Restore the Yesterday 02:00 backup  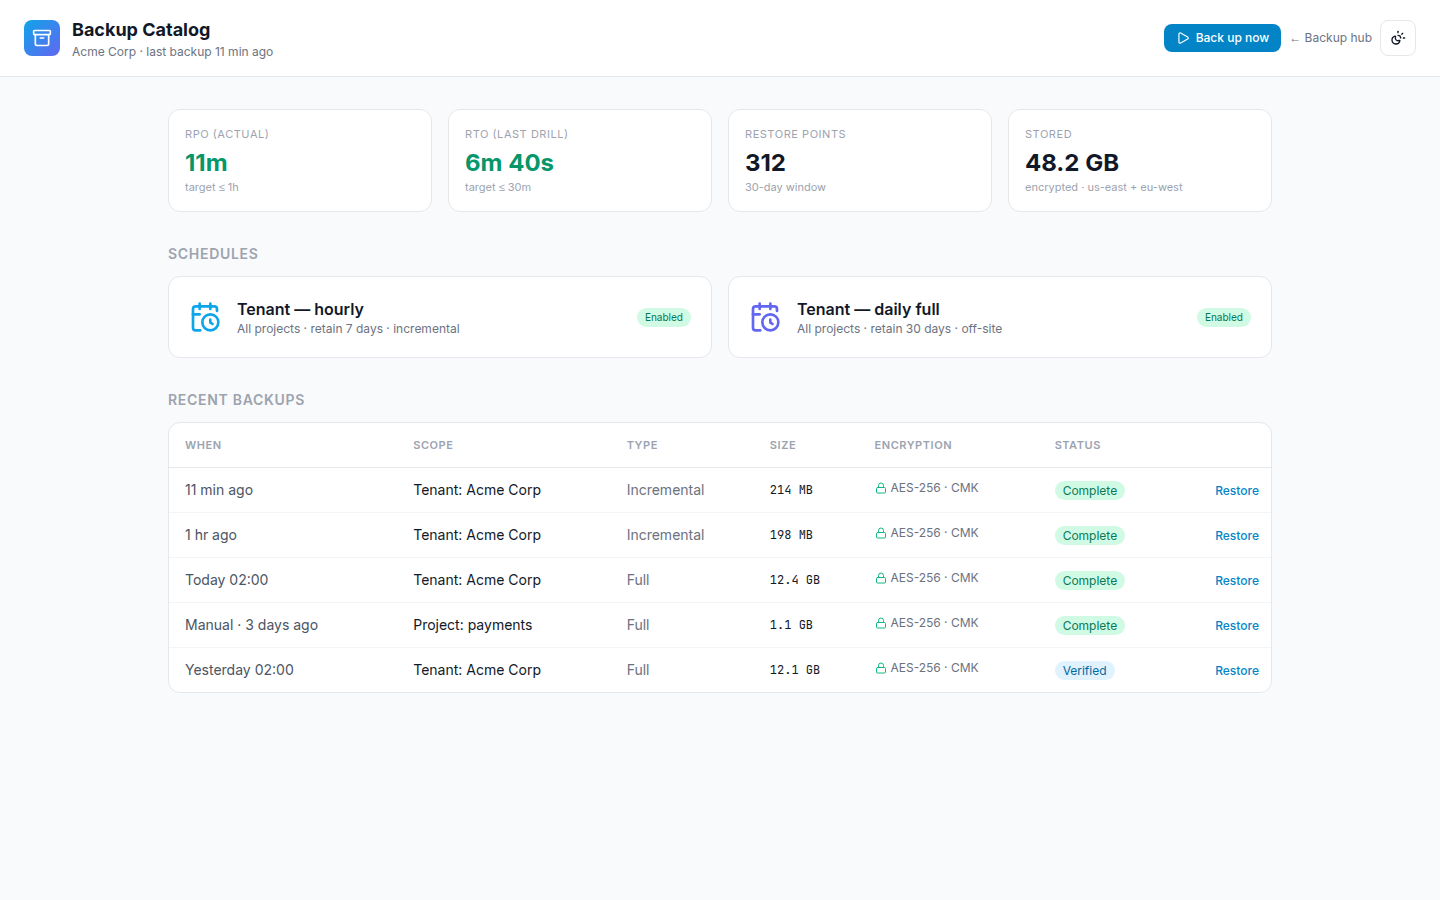pos(1237,671)
